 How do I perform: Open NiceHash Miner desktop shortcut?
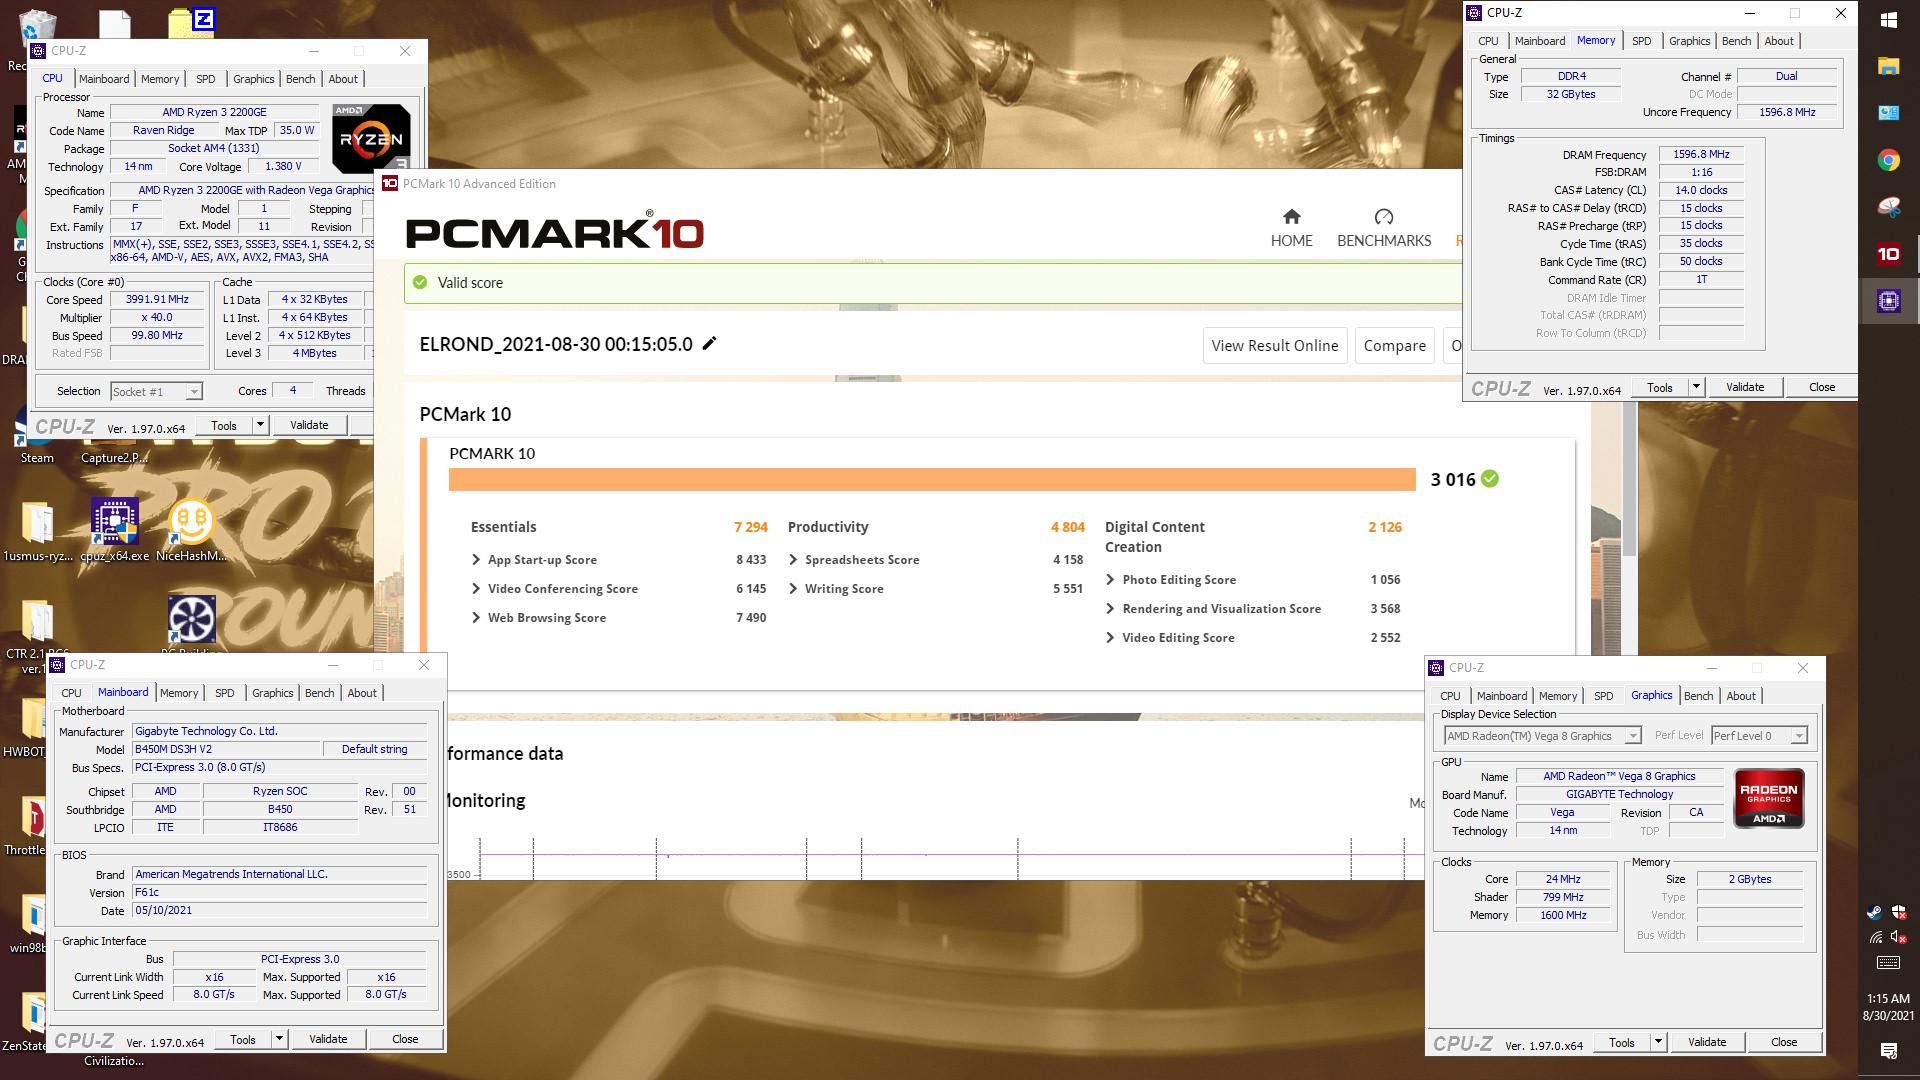coord(191,530)
